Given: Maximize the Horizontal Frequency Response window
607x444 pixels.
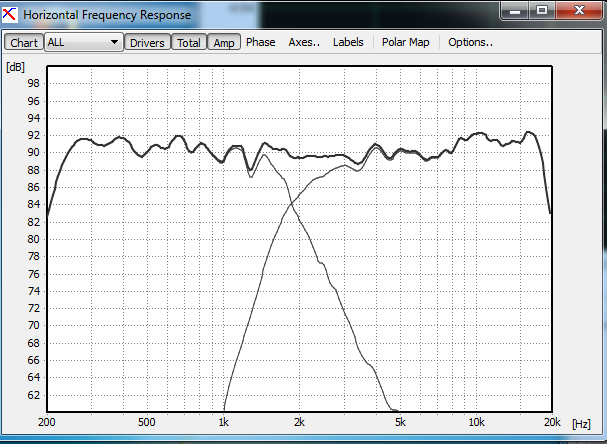Looking at the screenshot, I should click(x=541, y=12).
